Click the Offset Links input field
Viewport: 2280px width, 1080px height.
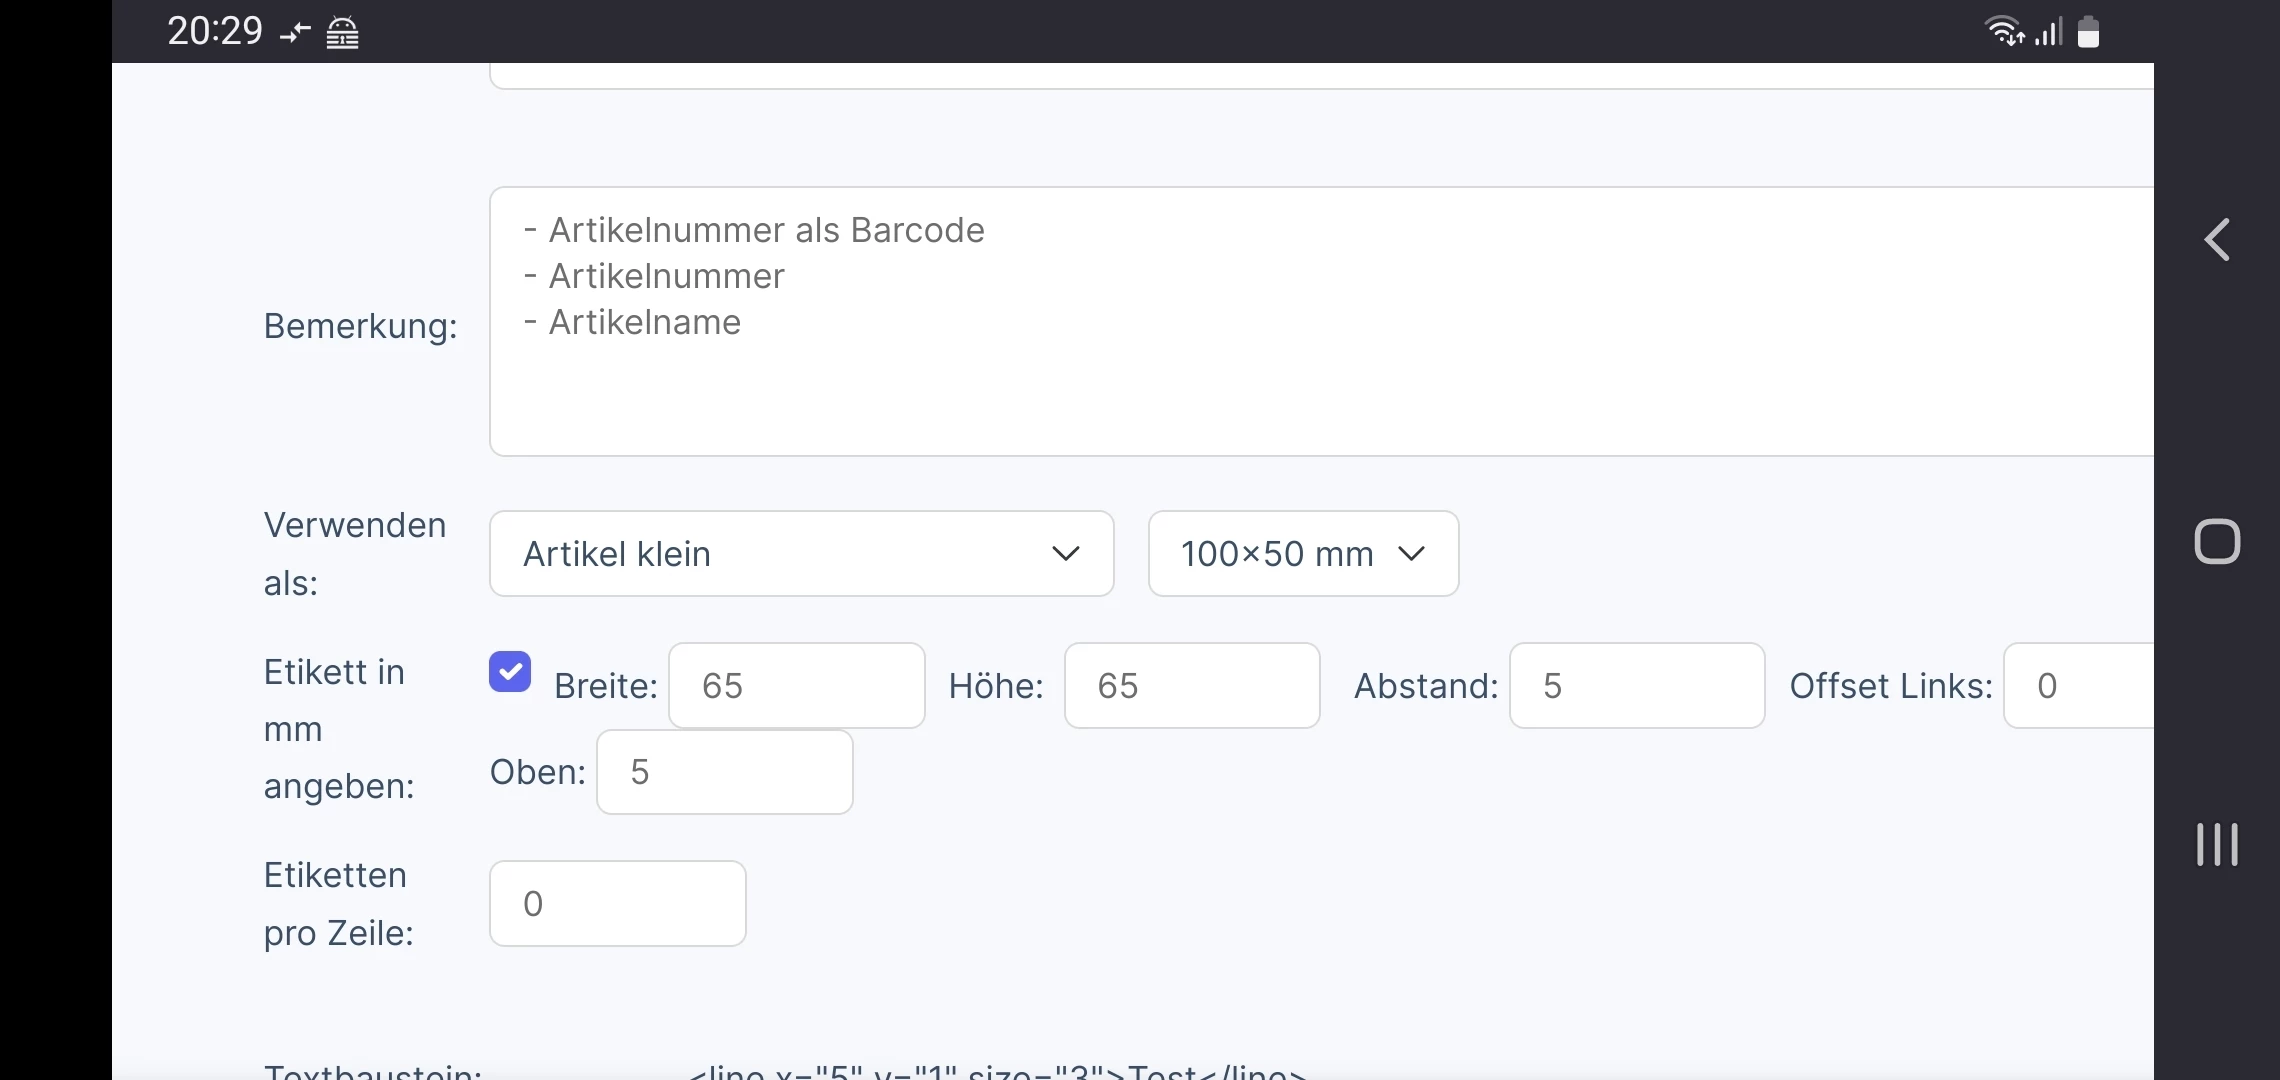pyautogui.click(x=2079, y=686)
